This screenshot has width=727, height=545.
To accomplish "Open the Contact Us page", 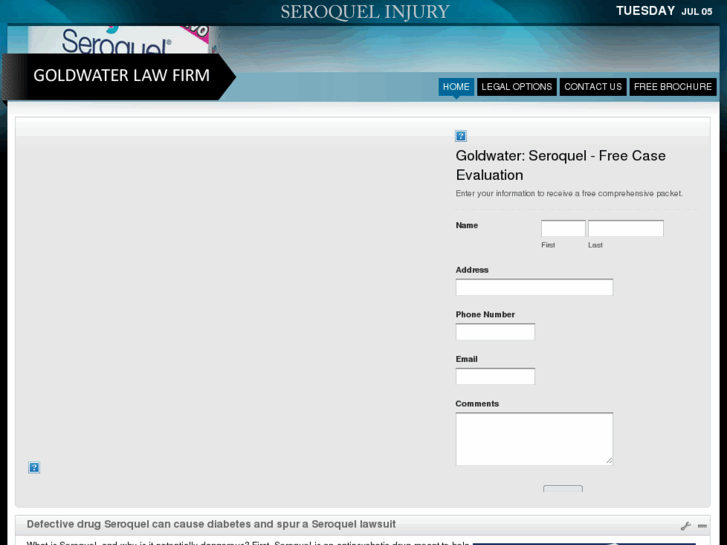I will (x=593, y=87).
